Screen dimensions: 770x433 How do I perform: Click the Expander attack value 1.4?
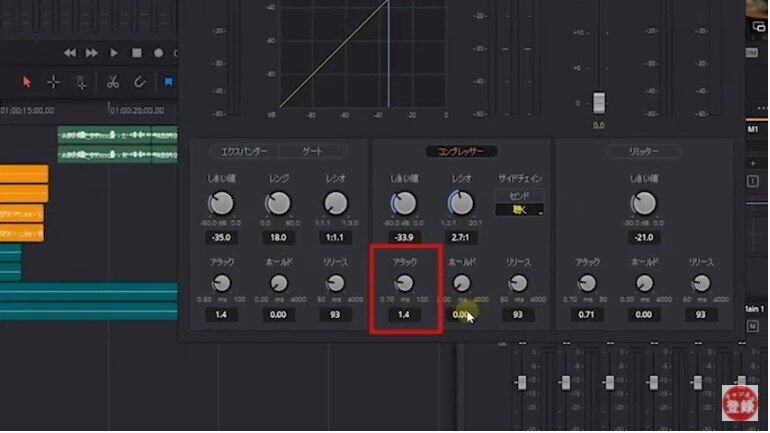coord(221,315)
